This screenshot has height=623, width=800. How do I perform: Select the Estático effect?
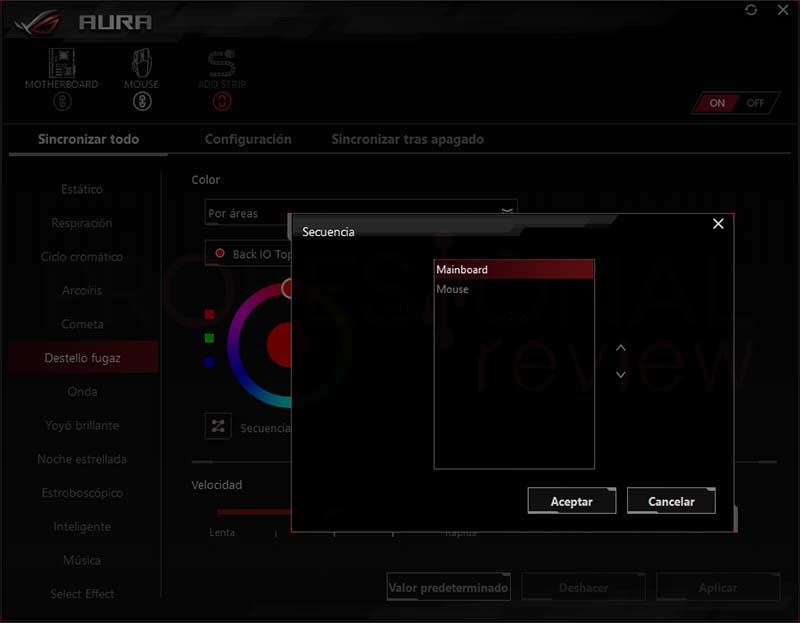(x=82, y=189)
